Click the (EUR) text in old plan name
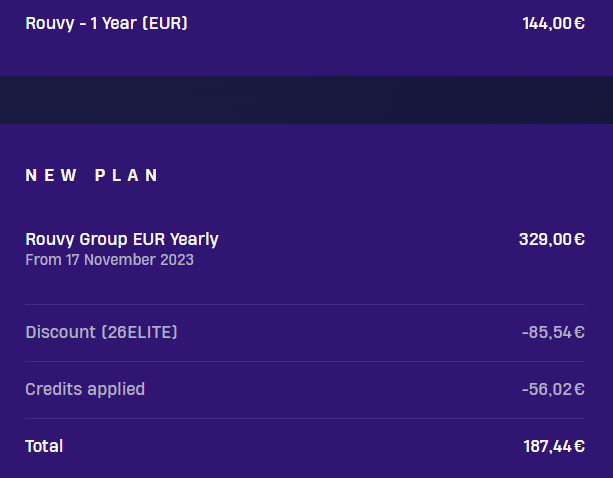This screenshot has height=478, width=613. pyautogui.click(x=165, y=23)
